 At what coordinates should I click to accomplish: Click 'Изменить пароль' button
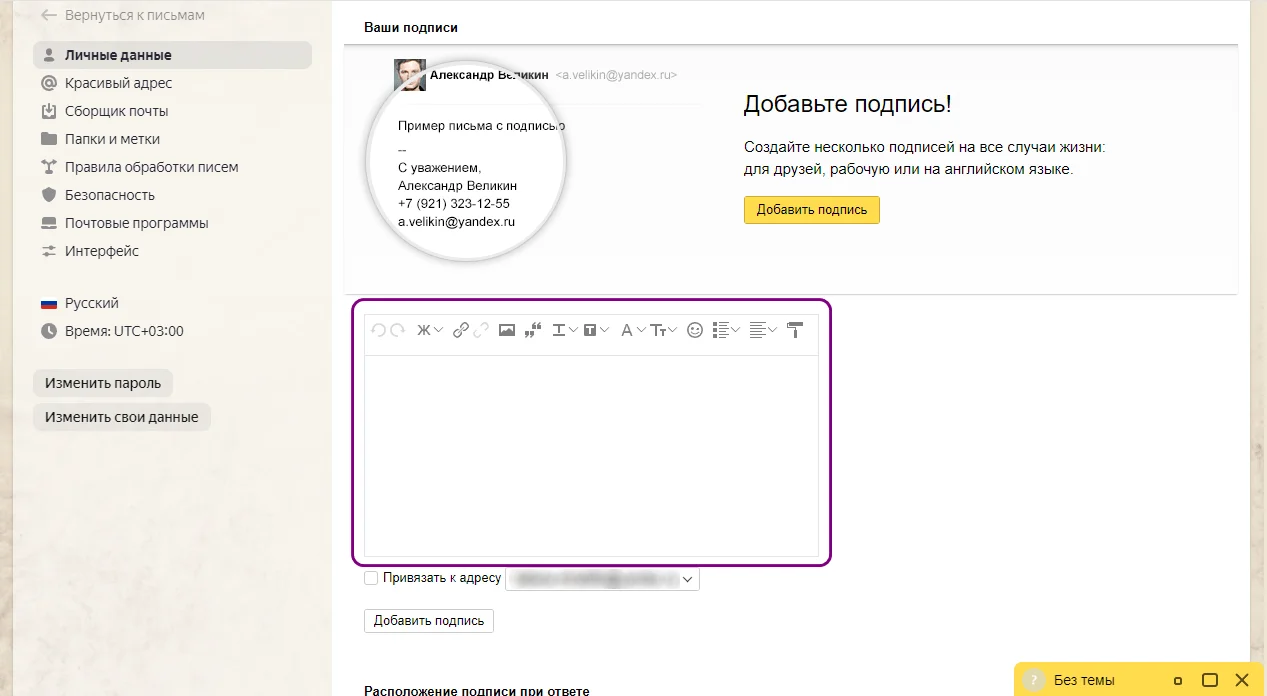[103, 383]
